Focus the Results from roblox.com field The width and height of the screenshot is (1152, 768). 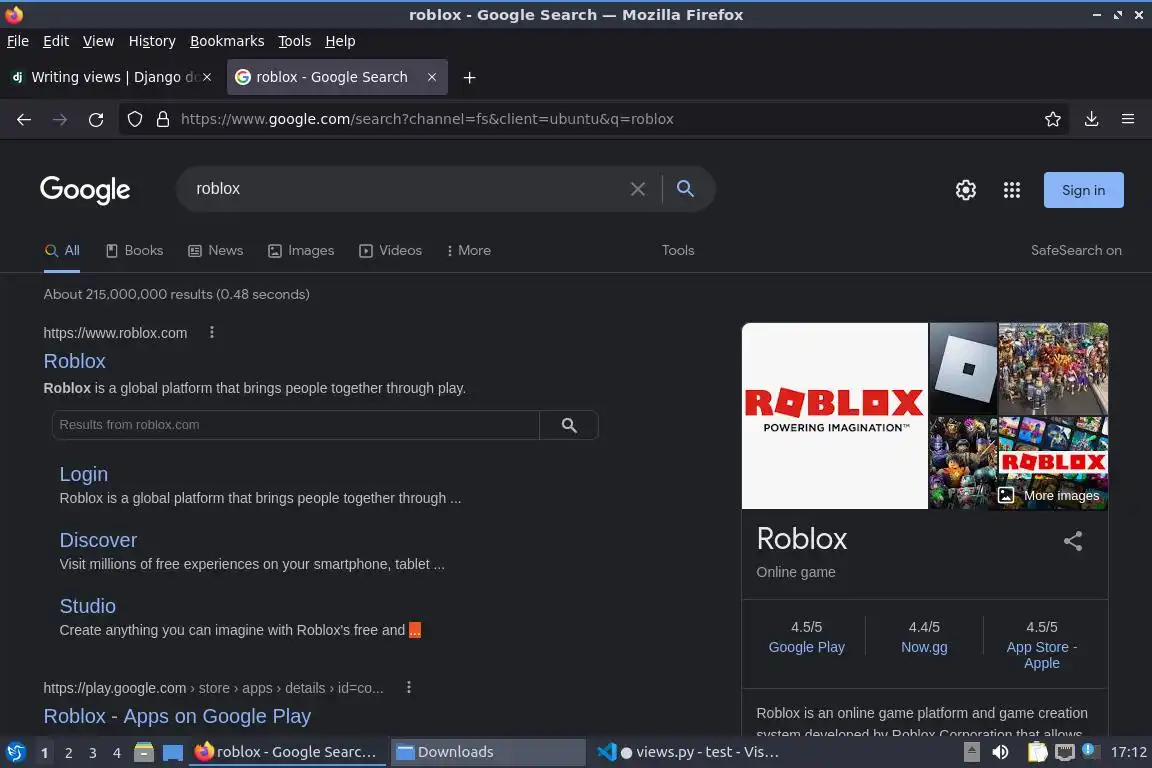pyautogui.click(x=295, y=425)
